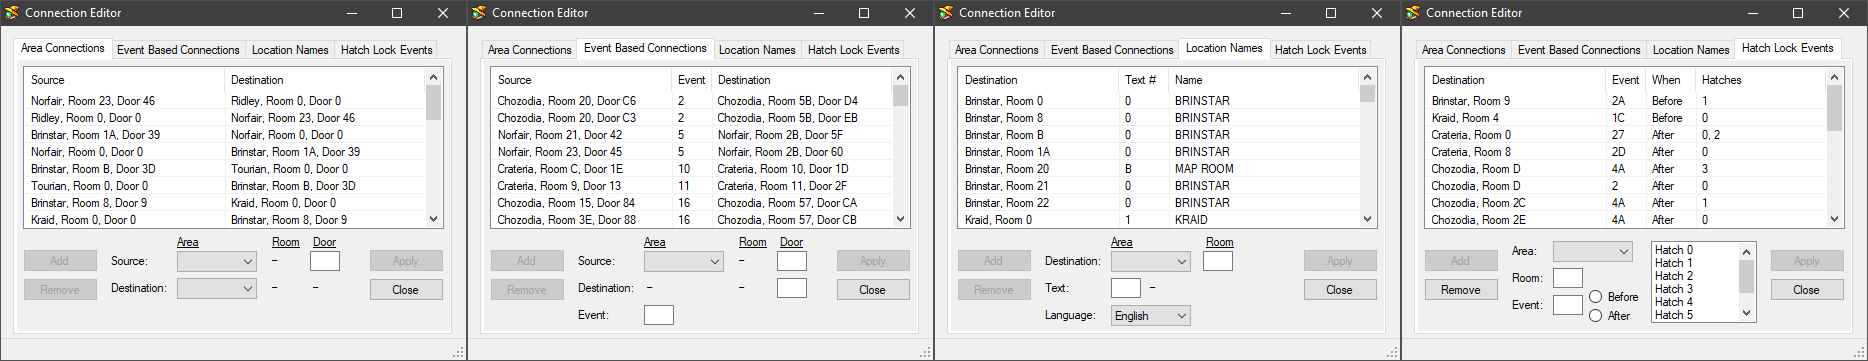Select row Chozodia, Room 3E, Door 88
The width and height of the screenshot is (1868, 361).
[x=692, y=220]
